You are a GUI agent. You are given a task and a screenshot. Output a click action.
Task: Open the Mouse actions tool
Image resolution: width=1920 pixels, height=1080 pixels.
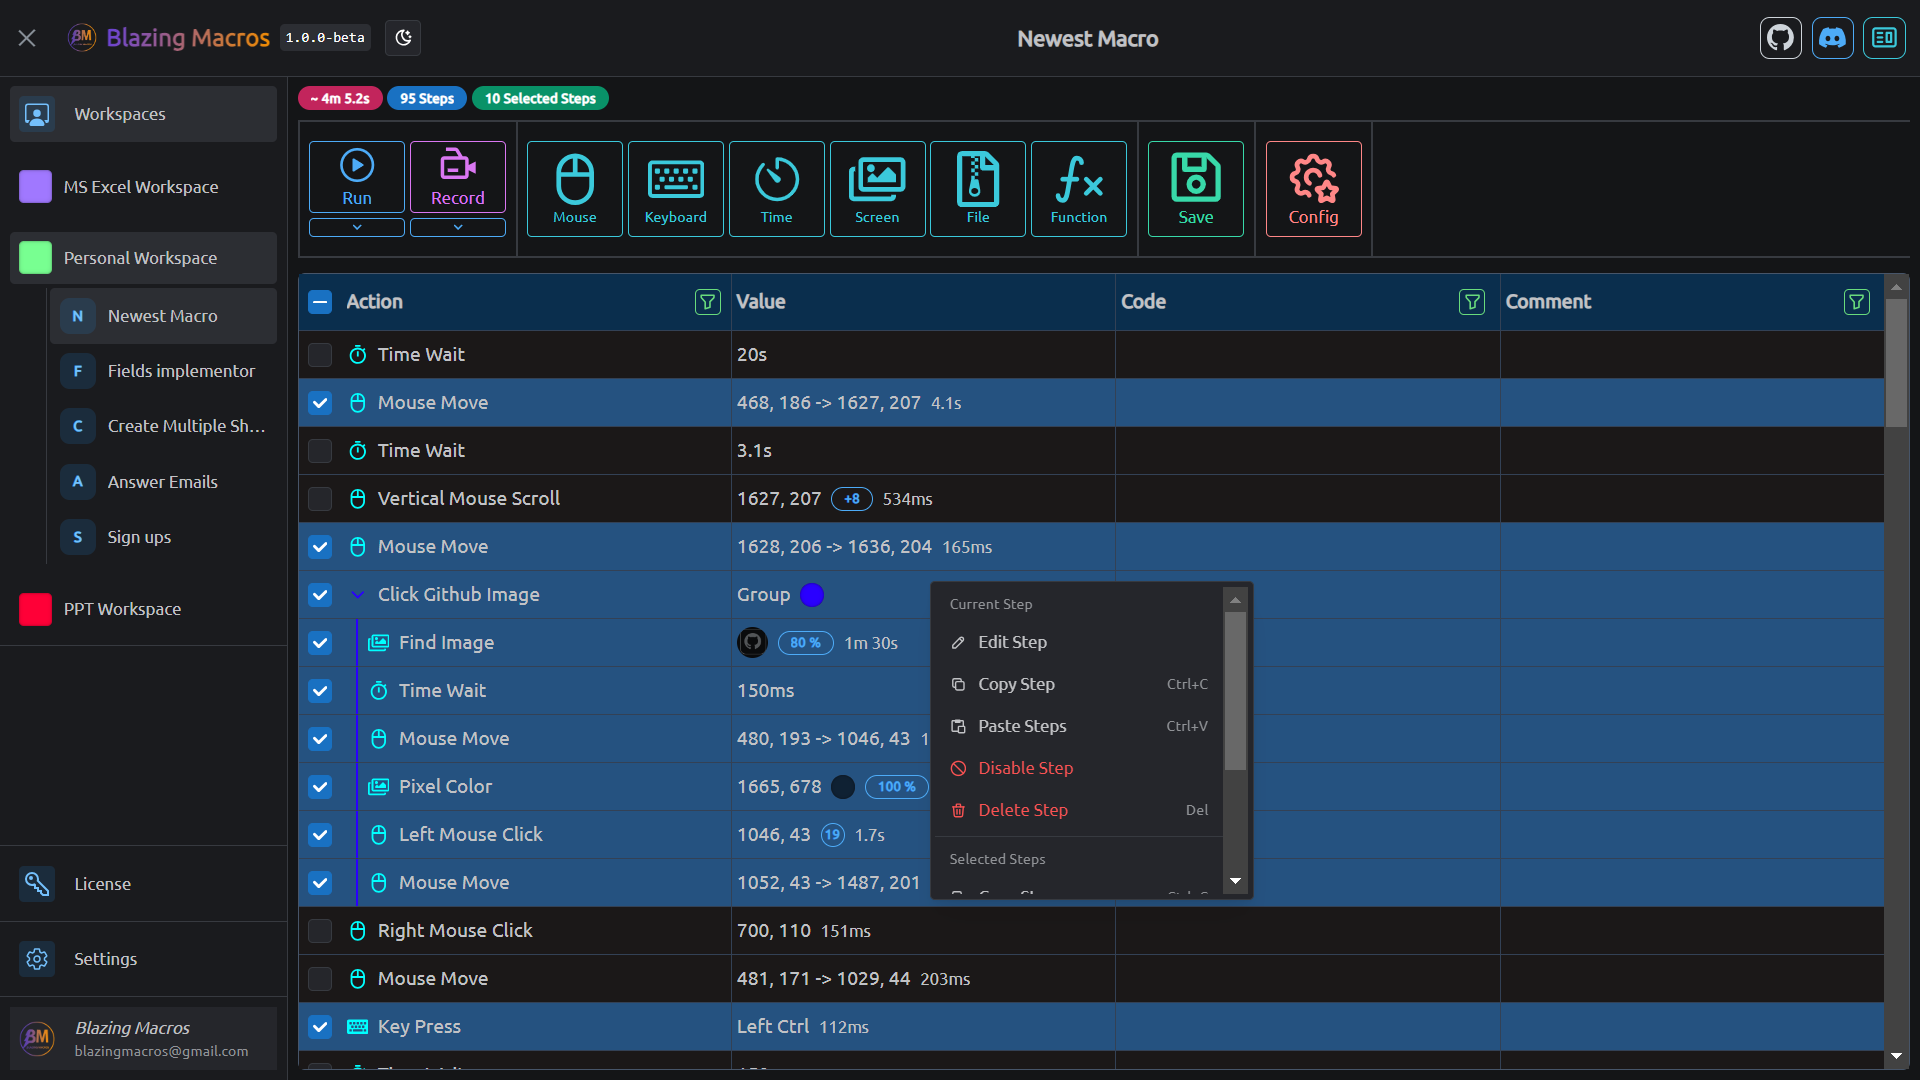tap(574, 188)
